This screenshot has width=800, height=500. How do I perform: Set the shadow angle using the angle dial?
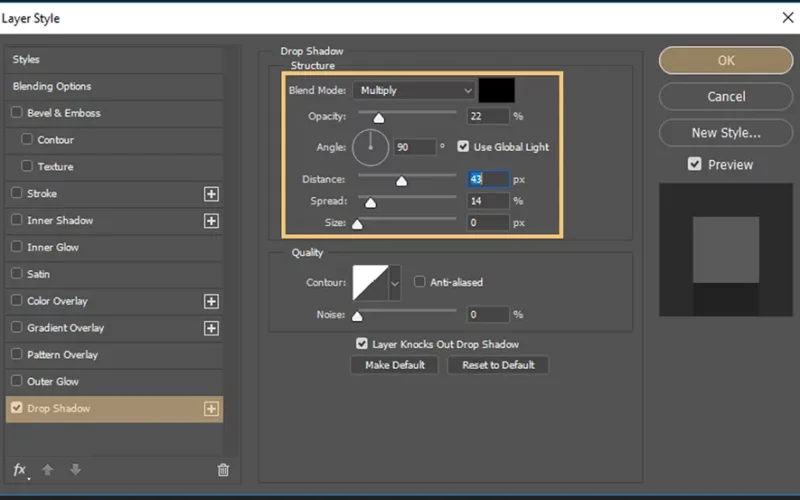(370, 147)
